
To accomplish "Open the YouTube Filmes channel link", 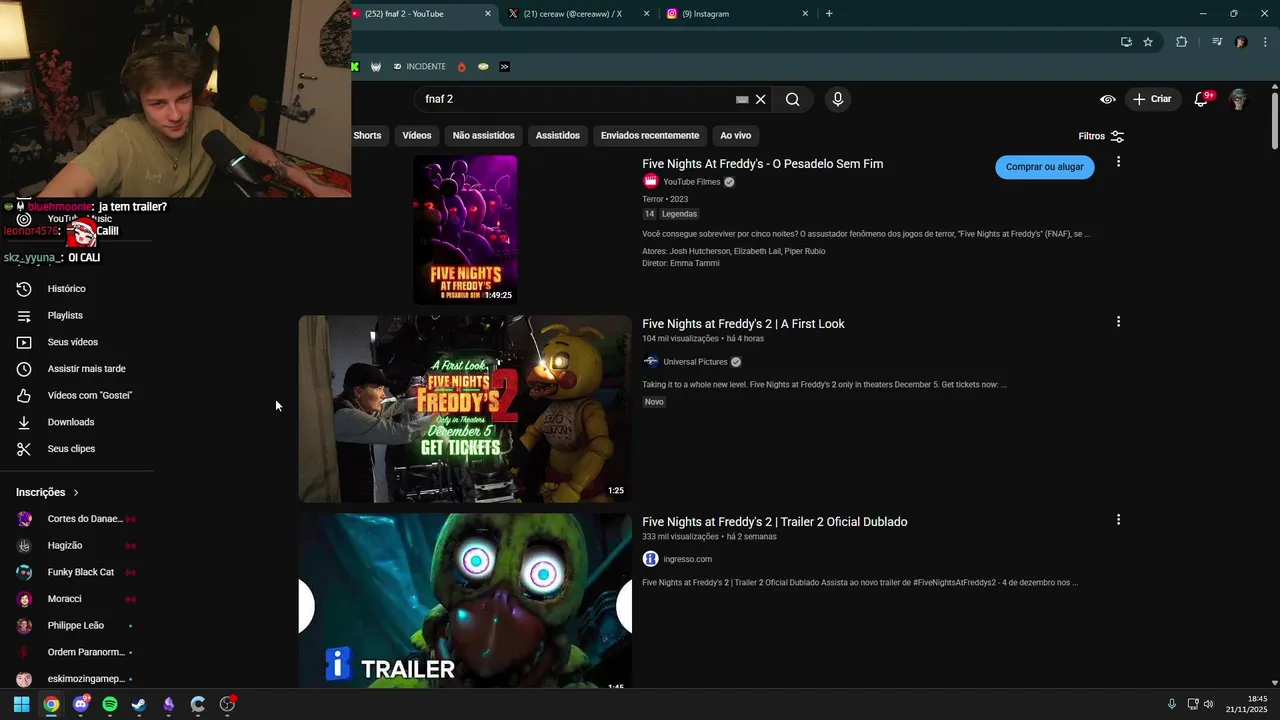I will [x=691, y=182].
